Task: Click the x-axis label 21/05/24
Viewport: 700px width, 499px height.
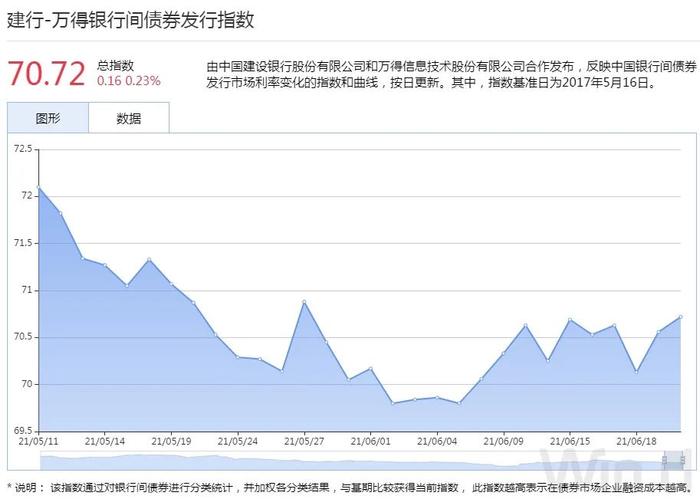Action: (238, 441)
